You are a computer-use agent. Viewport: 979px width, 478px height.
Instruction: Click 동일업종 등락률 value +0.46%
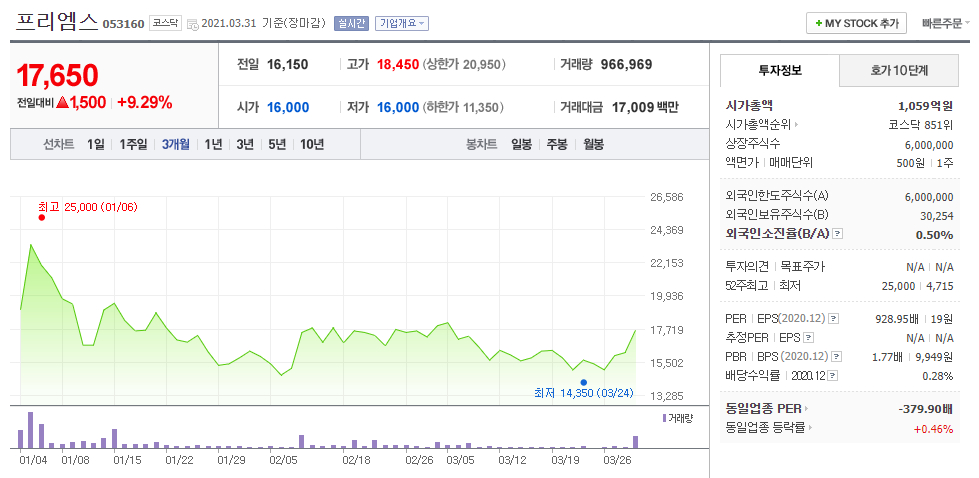(x=933, y=429)
